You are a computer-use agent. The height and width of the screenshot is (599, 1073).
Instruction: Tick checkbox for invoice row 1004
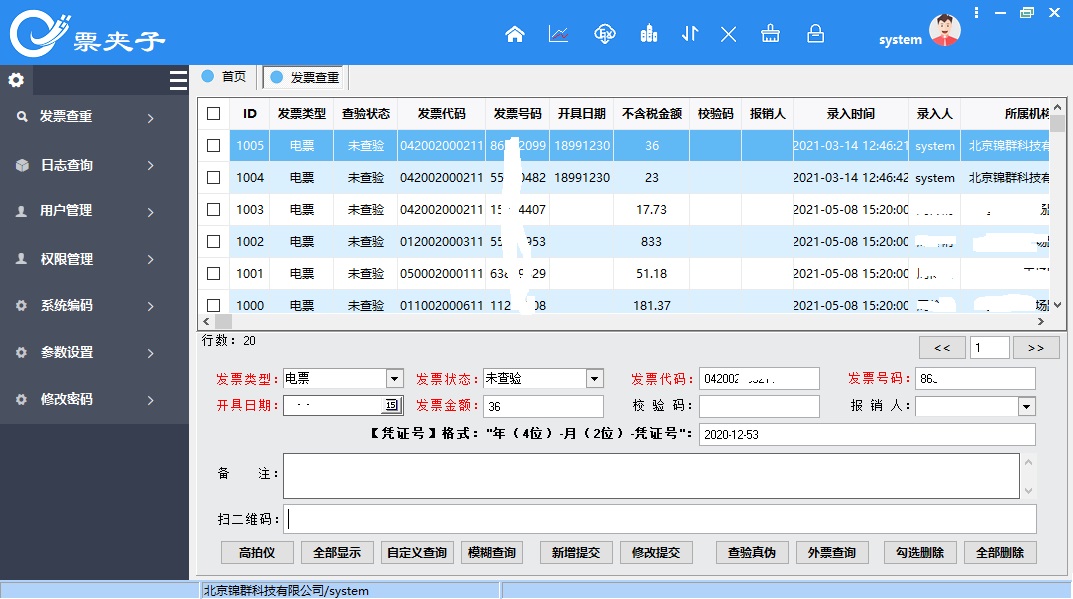coord(214,177)
